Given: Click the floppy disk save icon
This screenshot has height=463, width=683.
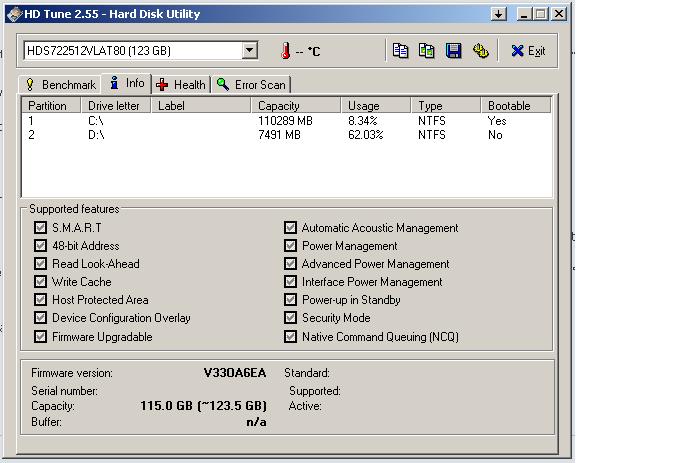Looking at the screenshot, I should tap(453, 51).
